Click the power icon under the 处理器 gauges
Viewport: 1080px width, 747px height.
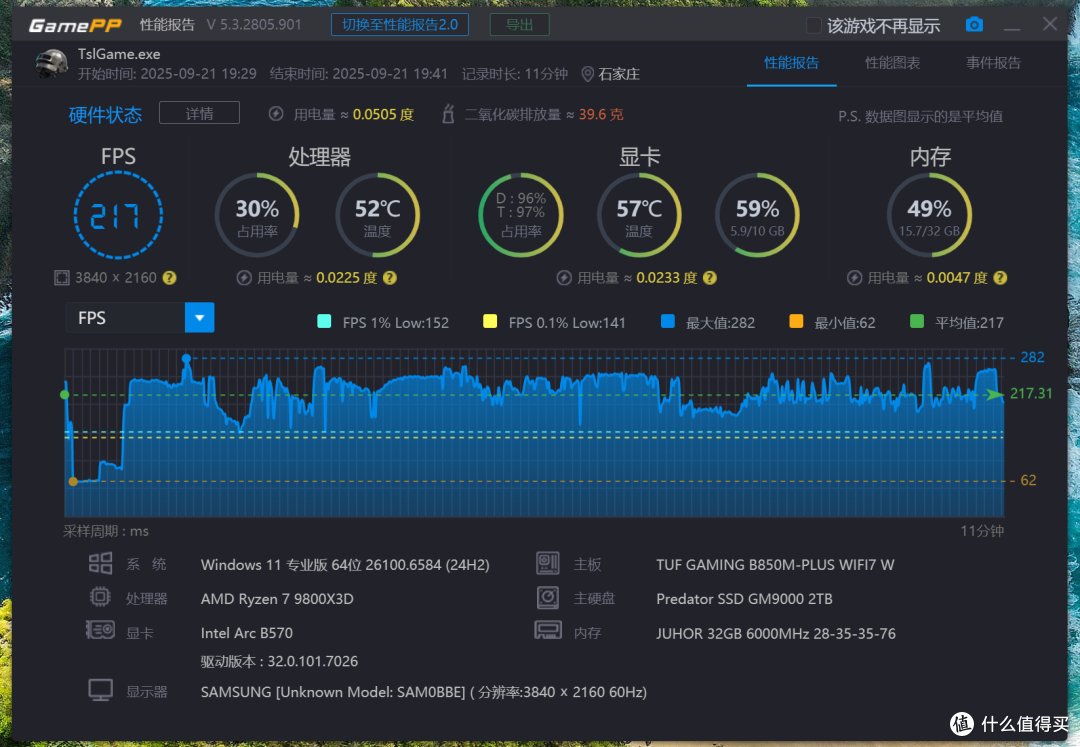[244, 277]
